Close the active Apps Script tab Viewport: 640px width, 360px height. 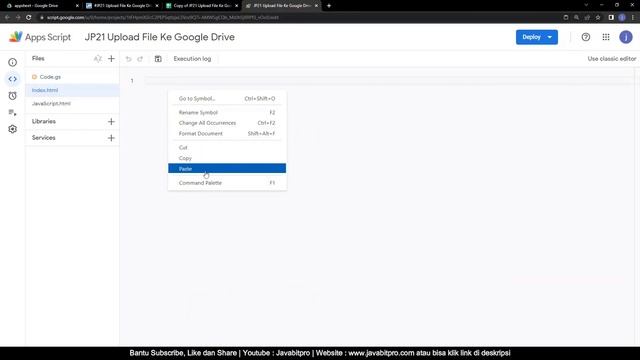(316, 6)
